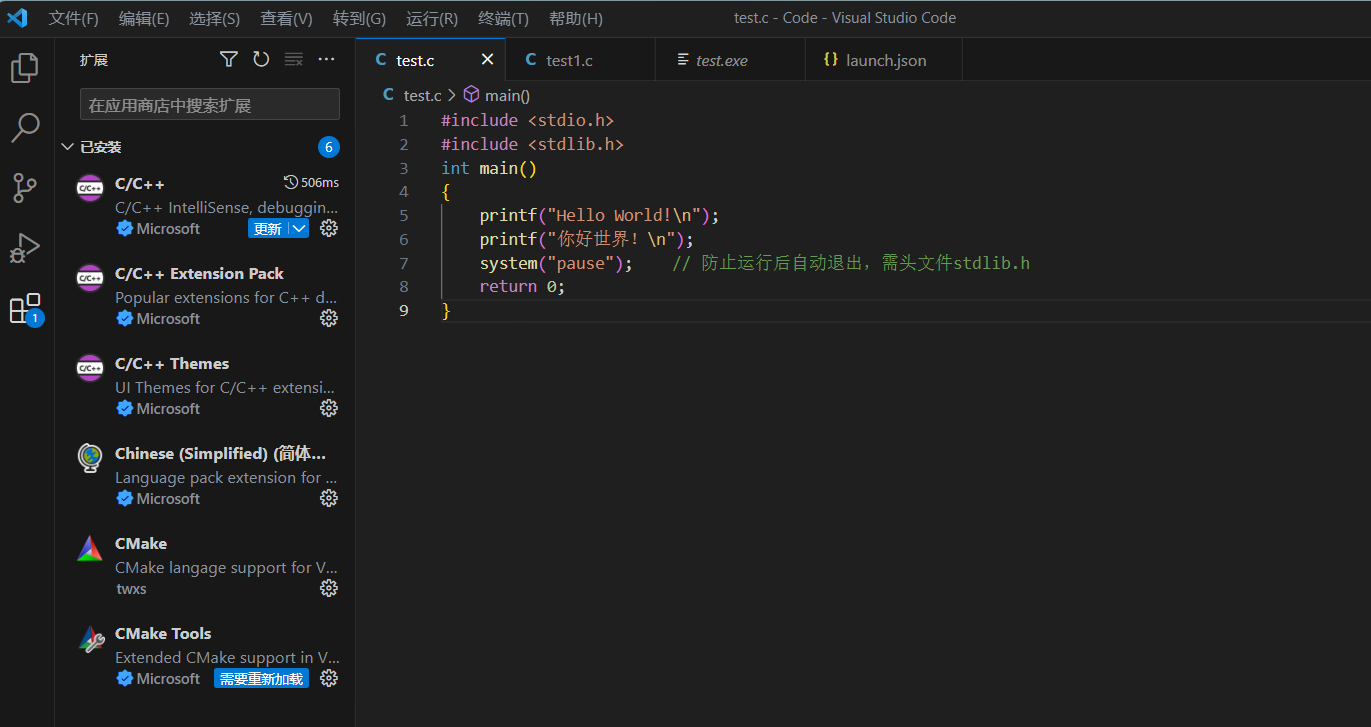Click the C/C++ extension logo
Viewport: 1371px width, 727px height.
pyautogui.click(x=90, y=188)
